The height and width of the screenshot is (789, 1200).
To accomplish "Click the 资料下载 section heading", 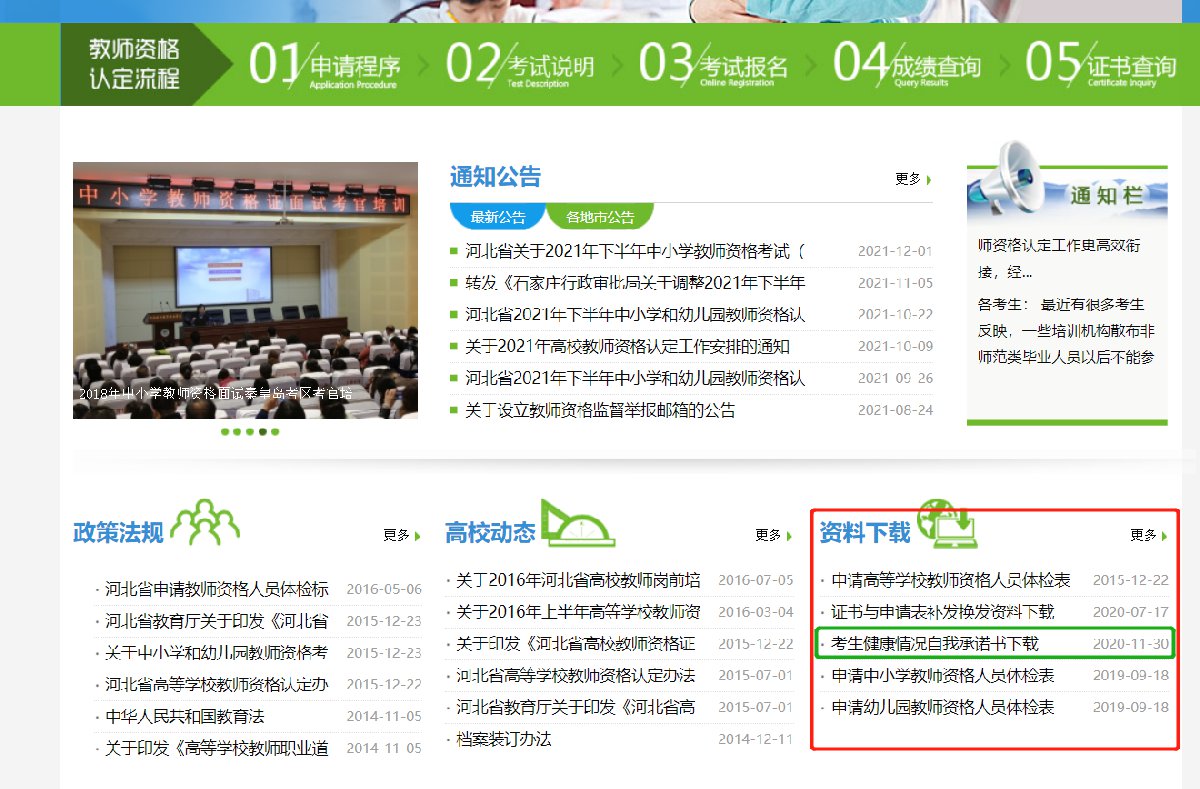I will click(x=865, y=533).
